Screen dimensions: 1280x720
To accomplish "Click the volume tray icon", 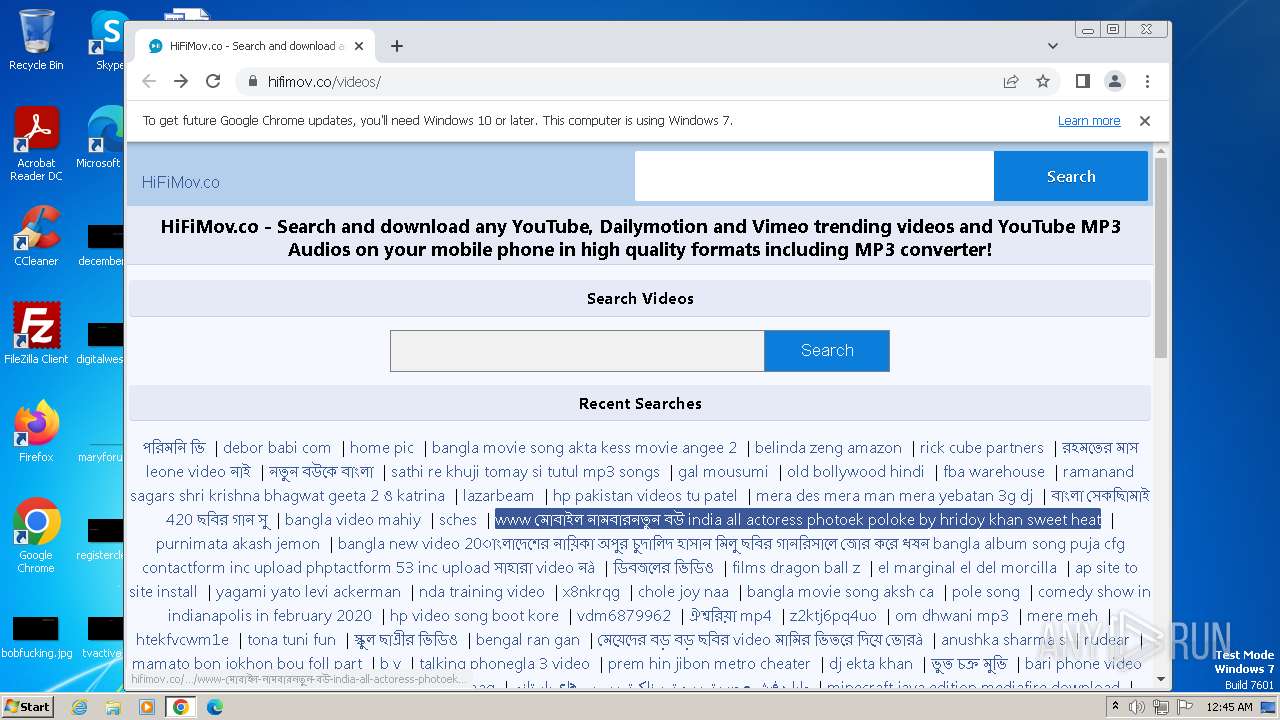I will (1137, 707).
